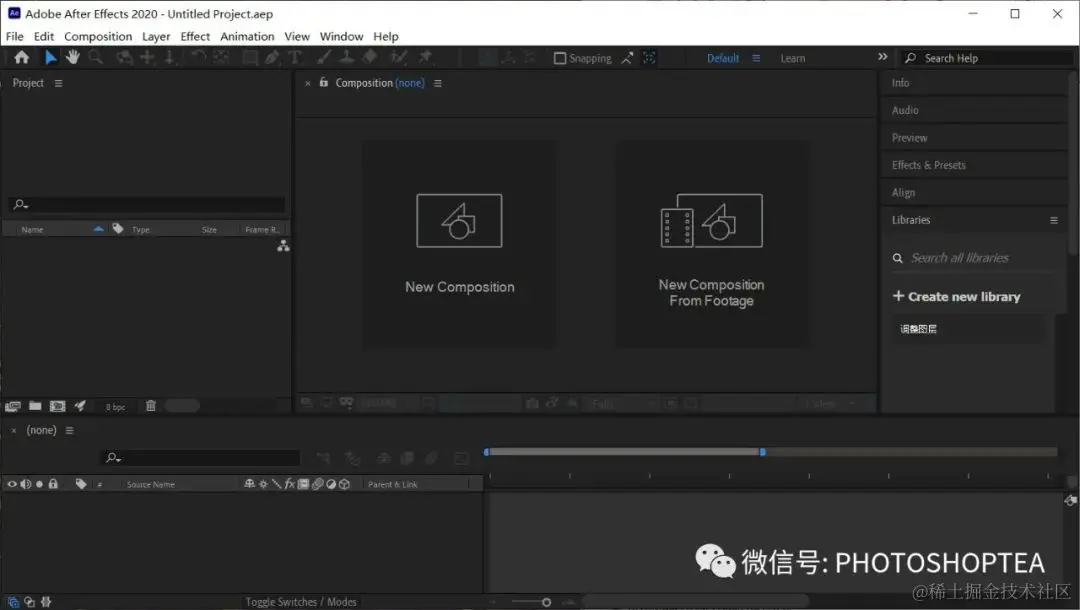The width and height of the screenshot is (1080, 610).
Task: Click the Search Help field
Action: point(988,59)
